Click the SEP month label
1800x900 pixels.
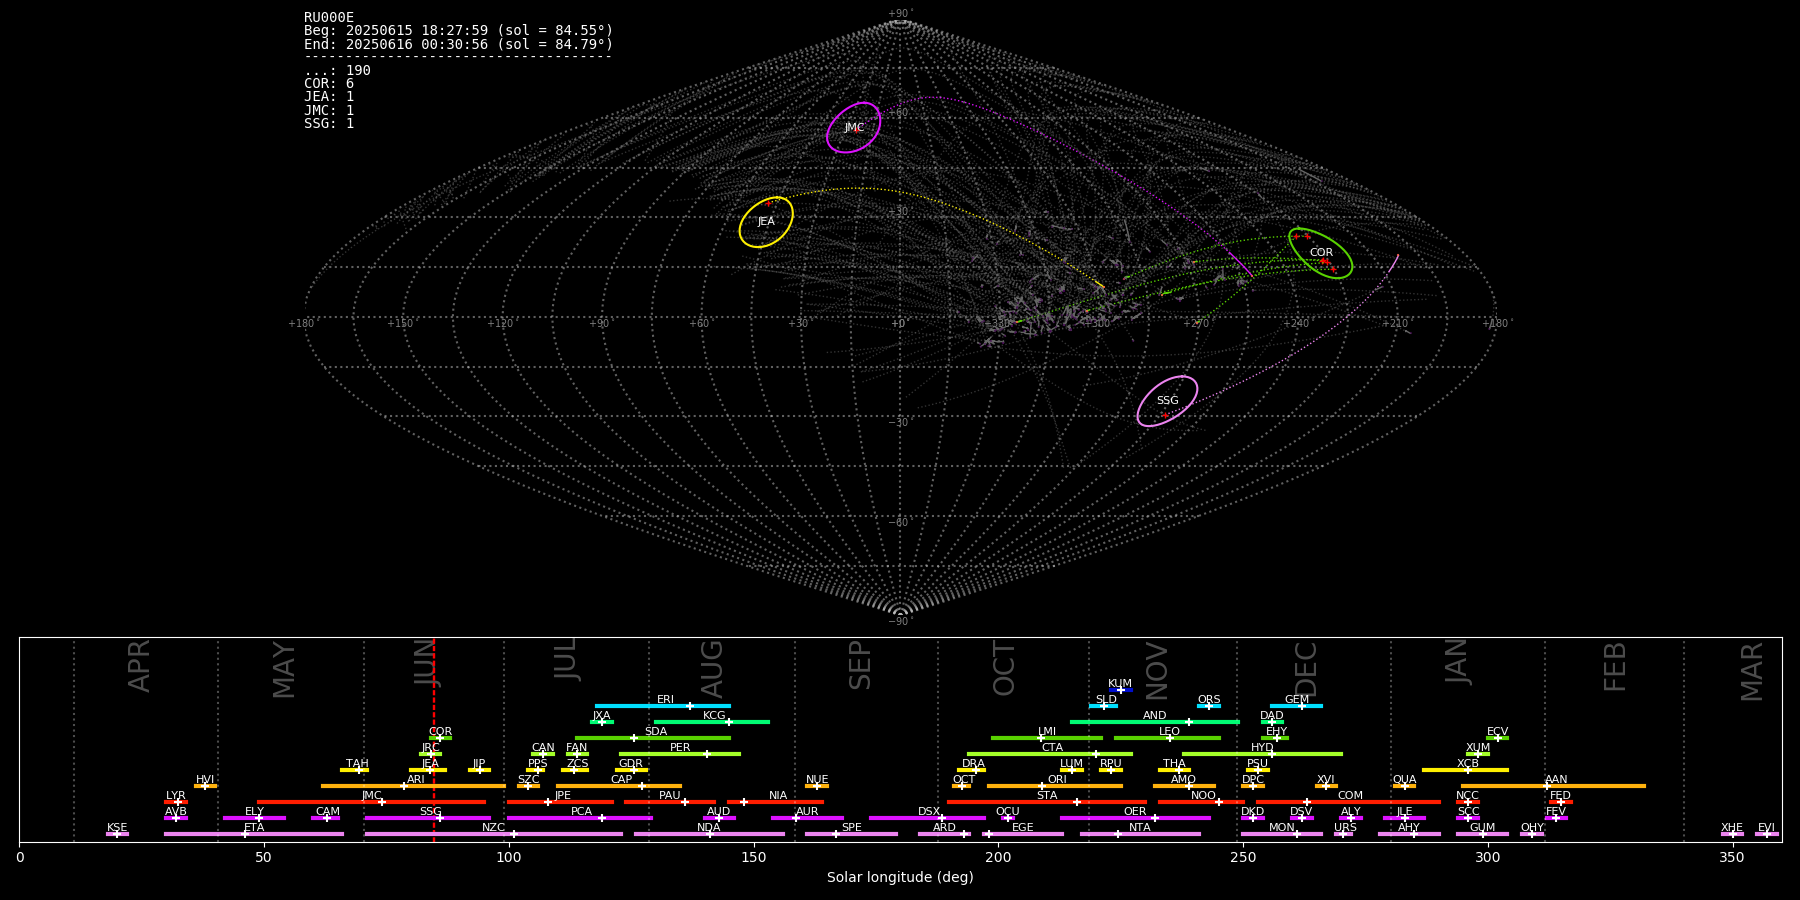(x=860, y=666)
